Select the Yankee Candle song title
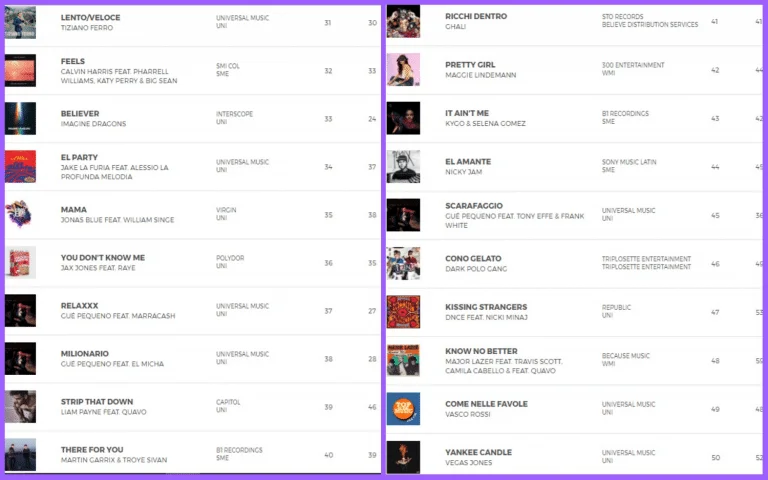 click(x=478, y=452)
